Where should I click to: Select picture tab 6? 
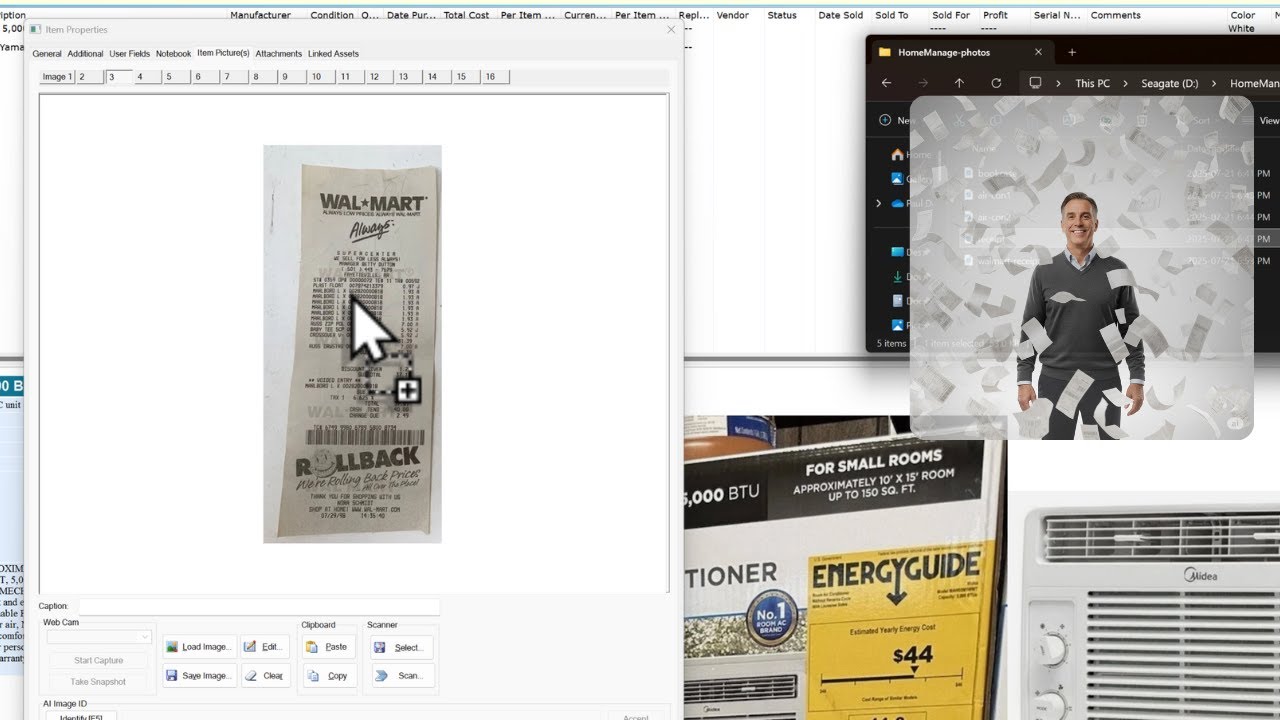click(x=206, y=77)
